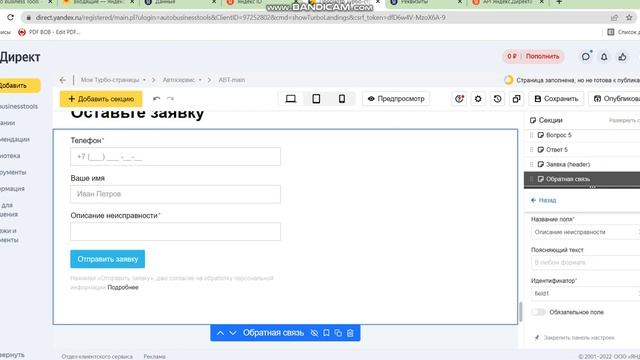Image resolution: width=640 pixels, height=360 pixels.
Task: Click Реклама footer link
Action: 154,357
